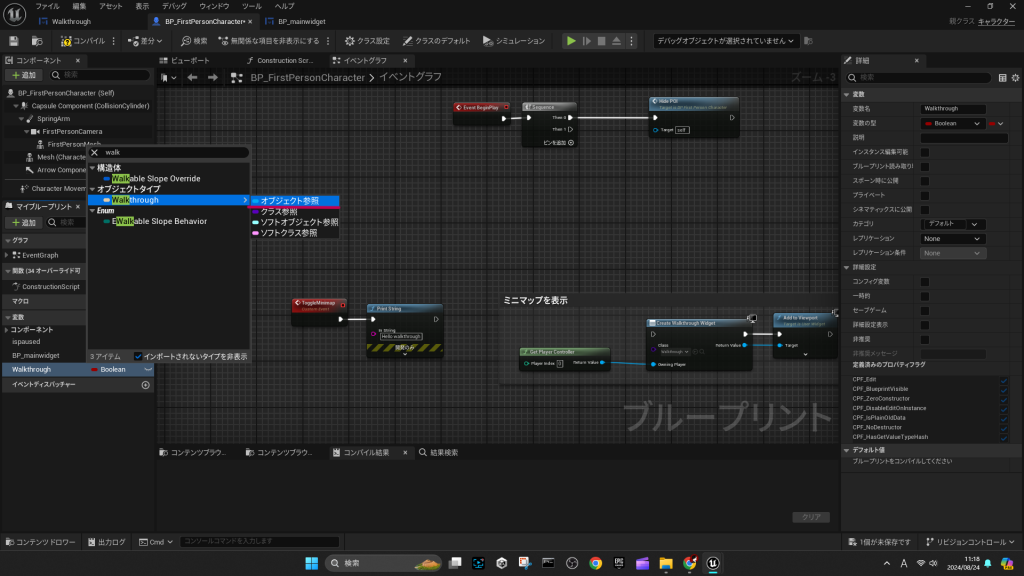Open the Details panel settings gear

click(x=1015, y=77)
